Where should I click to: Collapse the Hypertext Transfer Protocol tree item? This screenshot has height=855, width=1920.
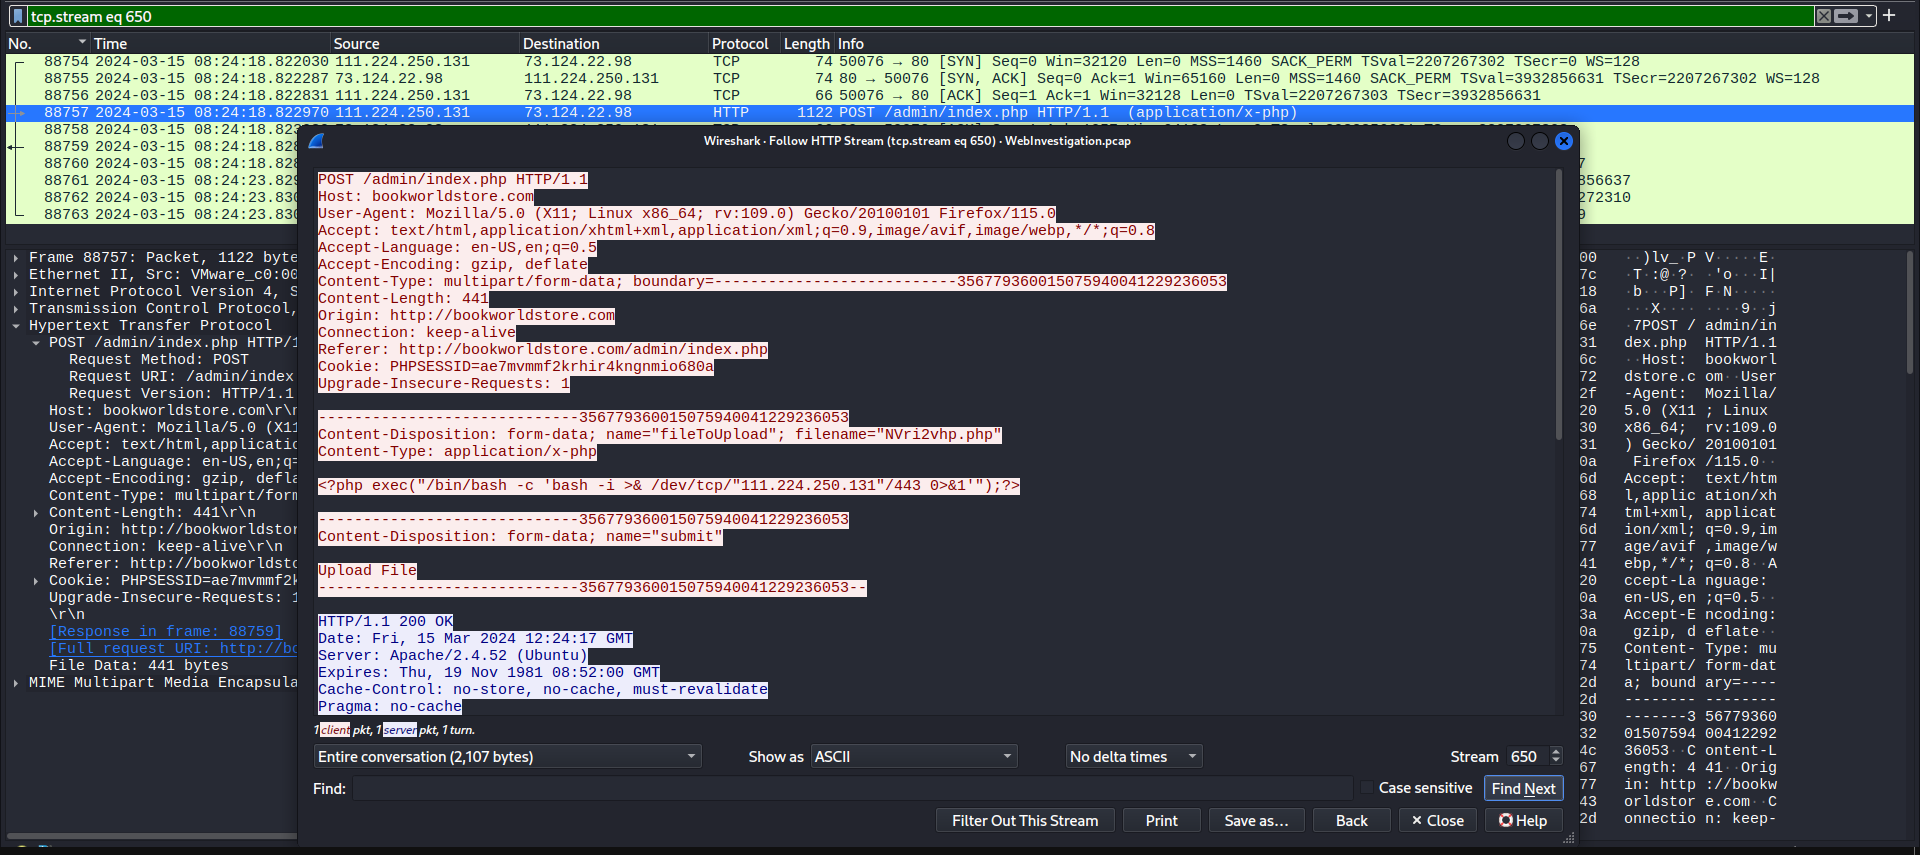[16, 326]
